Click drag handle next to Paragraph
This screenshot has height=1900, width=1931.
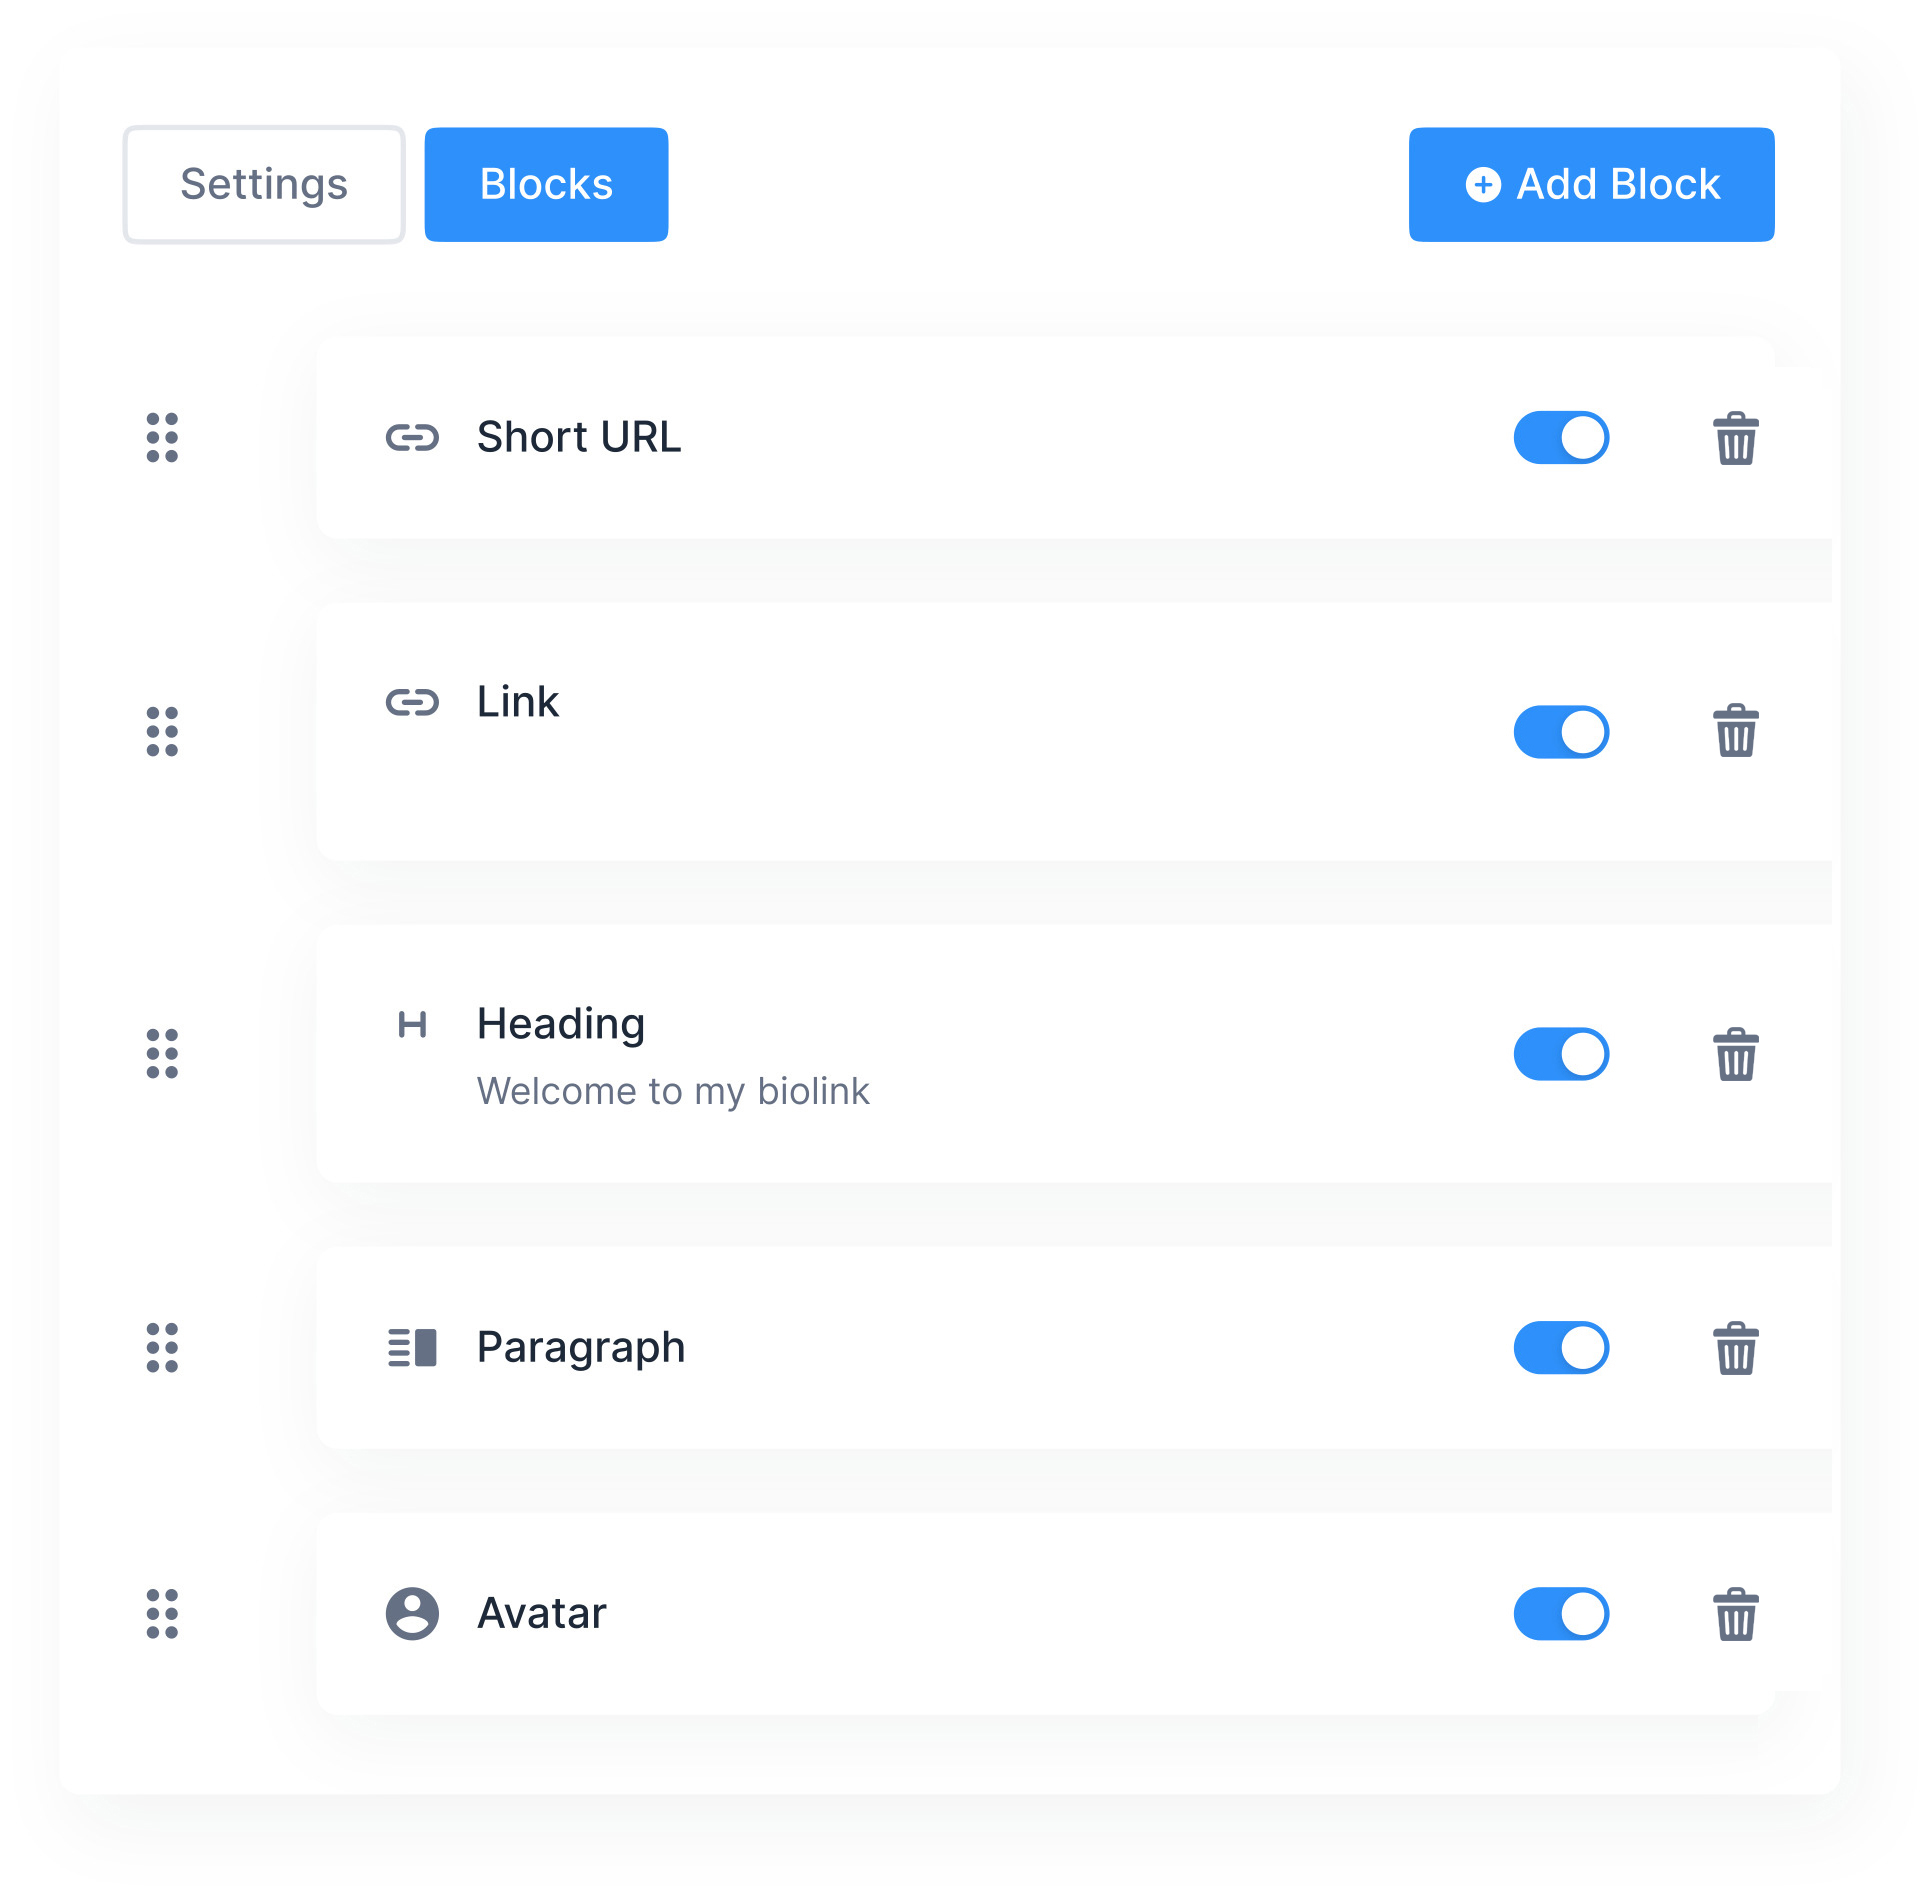162,1348
